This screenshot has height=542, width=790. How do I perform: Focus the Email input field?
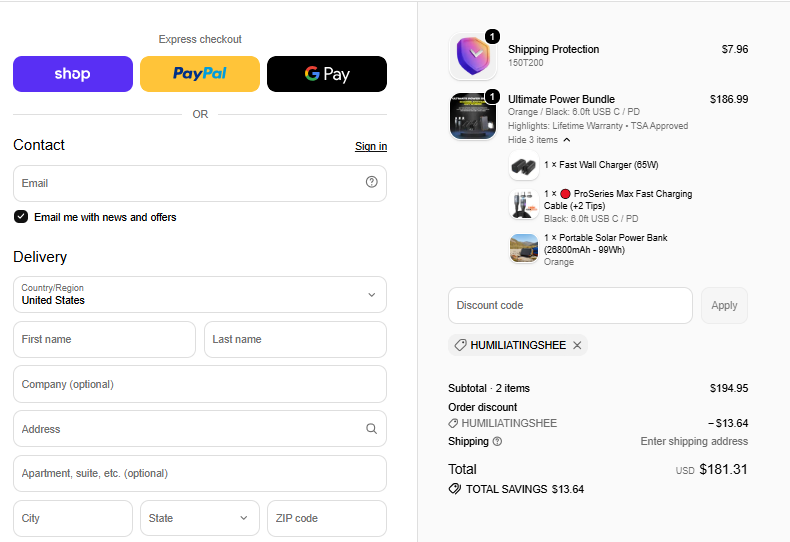[x=200, y=183]
